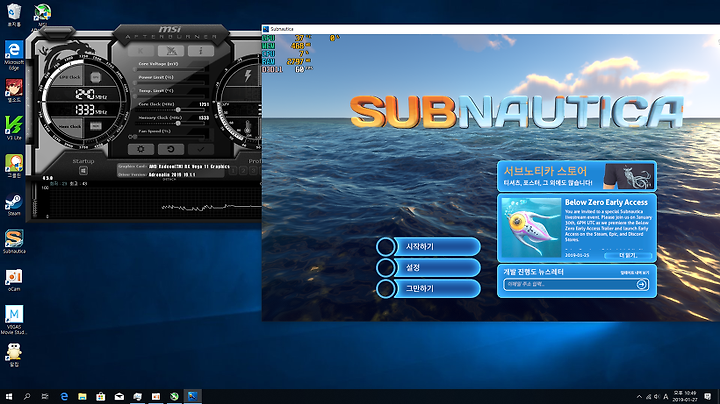The height and width of the screenshot is (404, 720).
Task: Click the Detach label under driver version
Action: tap(169, 179)
